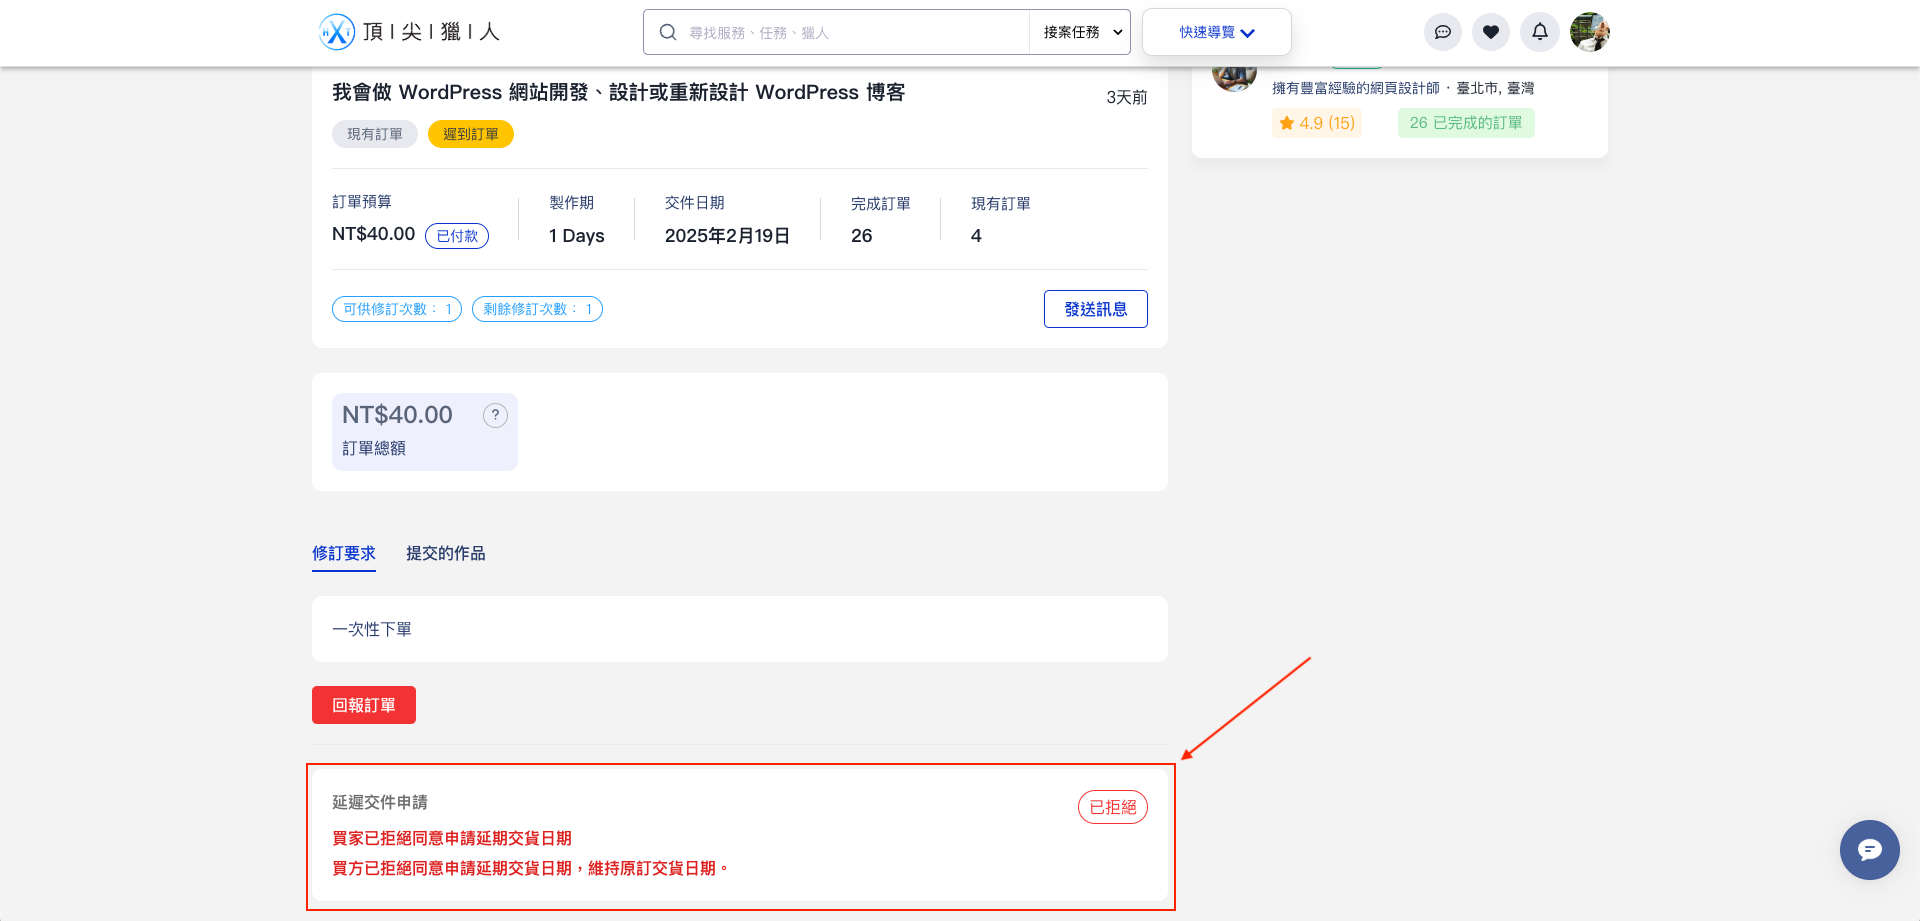Screen dimensions: 1920x921
Task: Select the 修訂要求 tab
Action: 343,553
